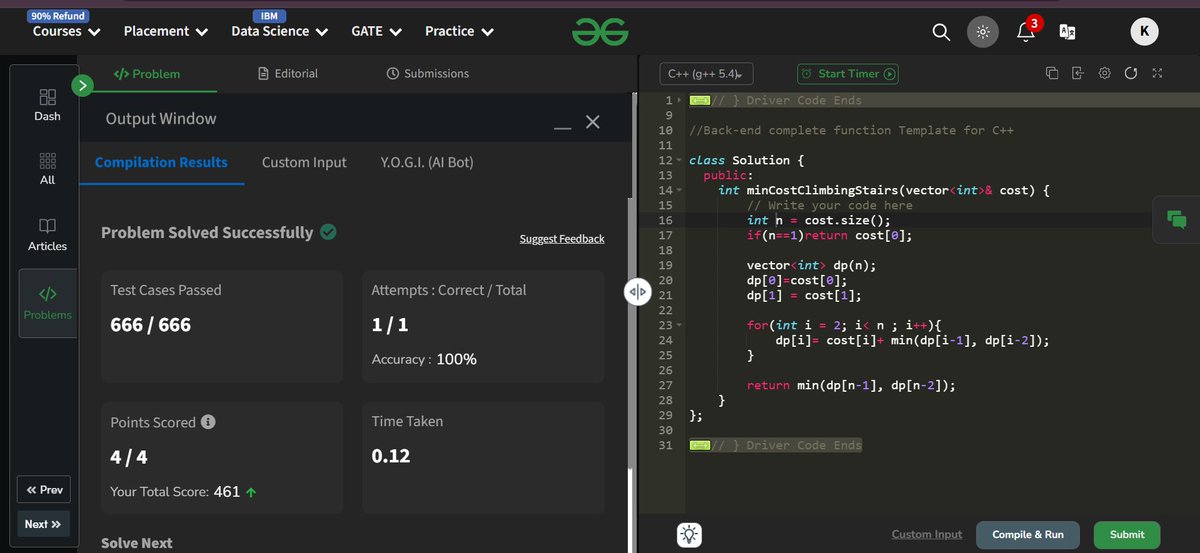This screenshot has width=1200, height=553.
Task: Expand the Placement dropdown menu
Action: [x=166, y=31]
